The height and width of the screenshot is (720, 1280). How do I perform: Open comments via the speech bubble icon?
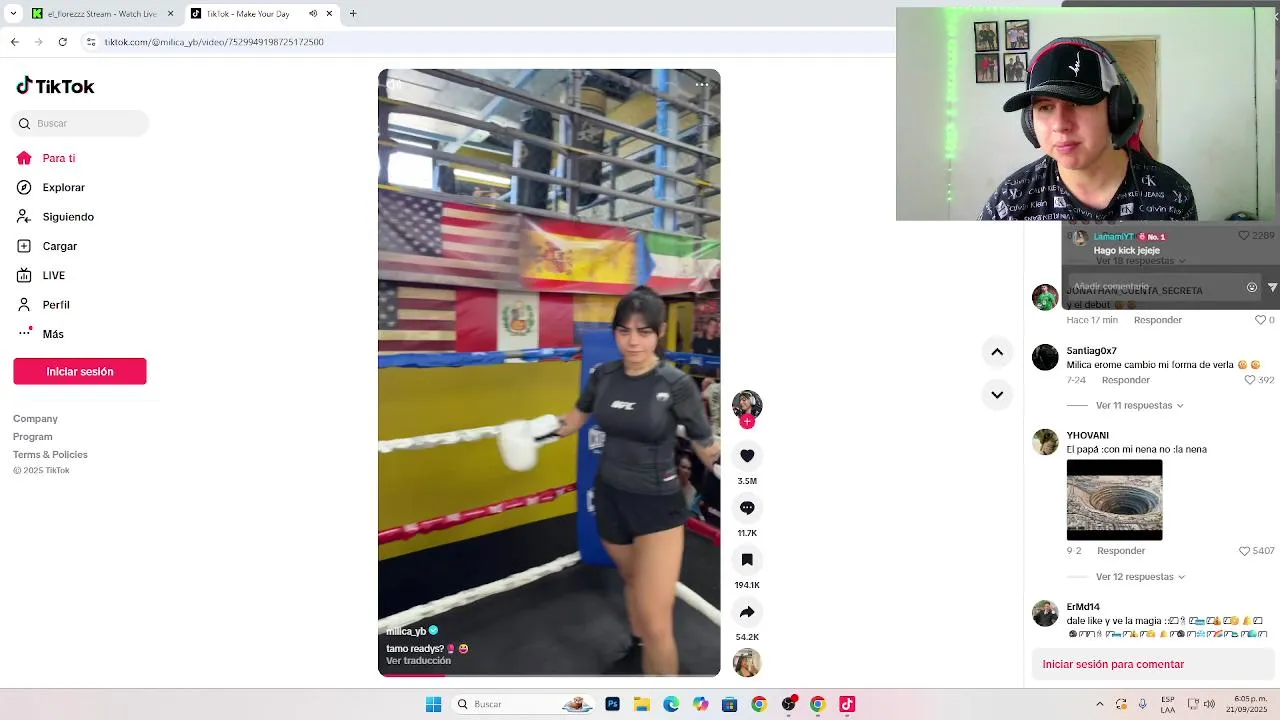[x=747, y=508]
